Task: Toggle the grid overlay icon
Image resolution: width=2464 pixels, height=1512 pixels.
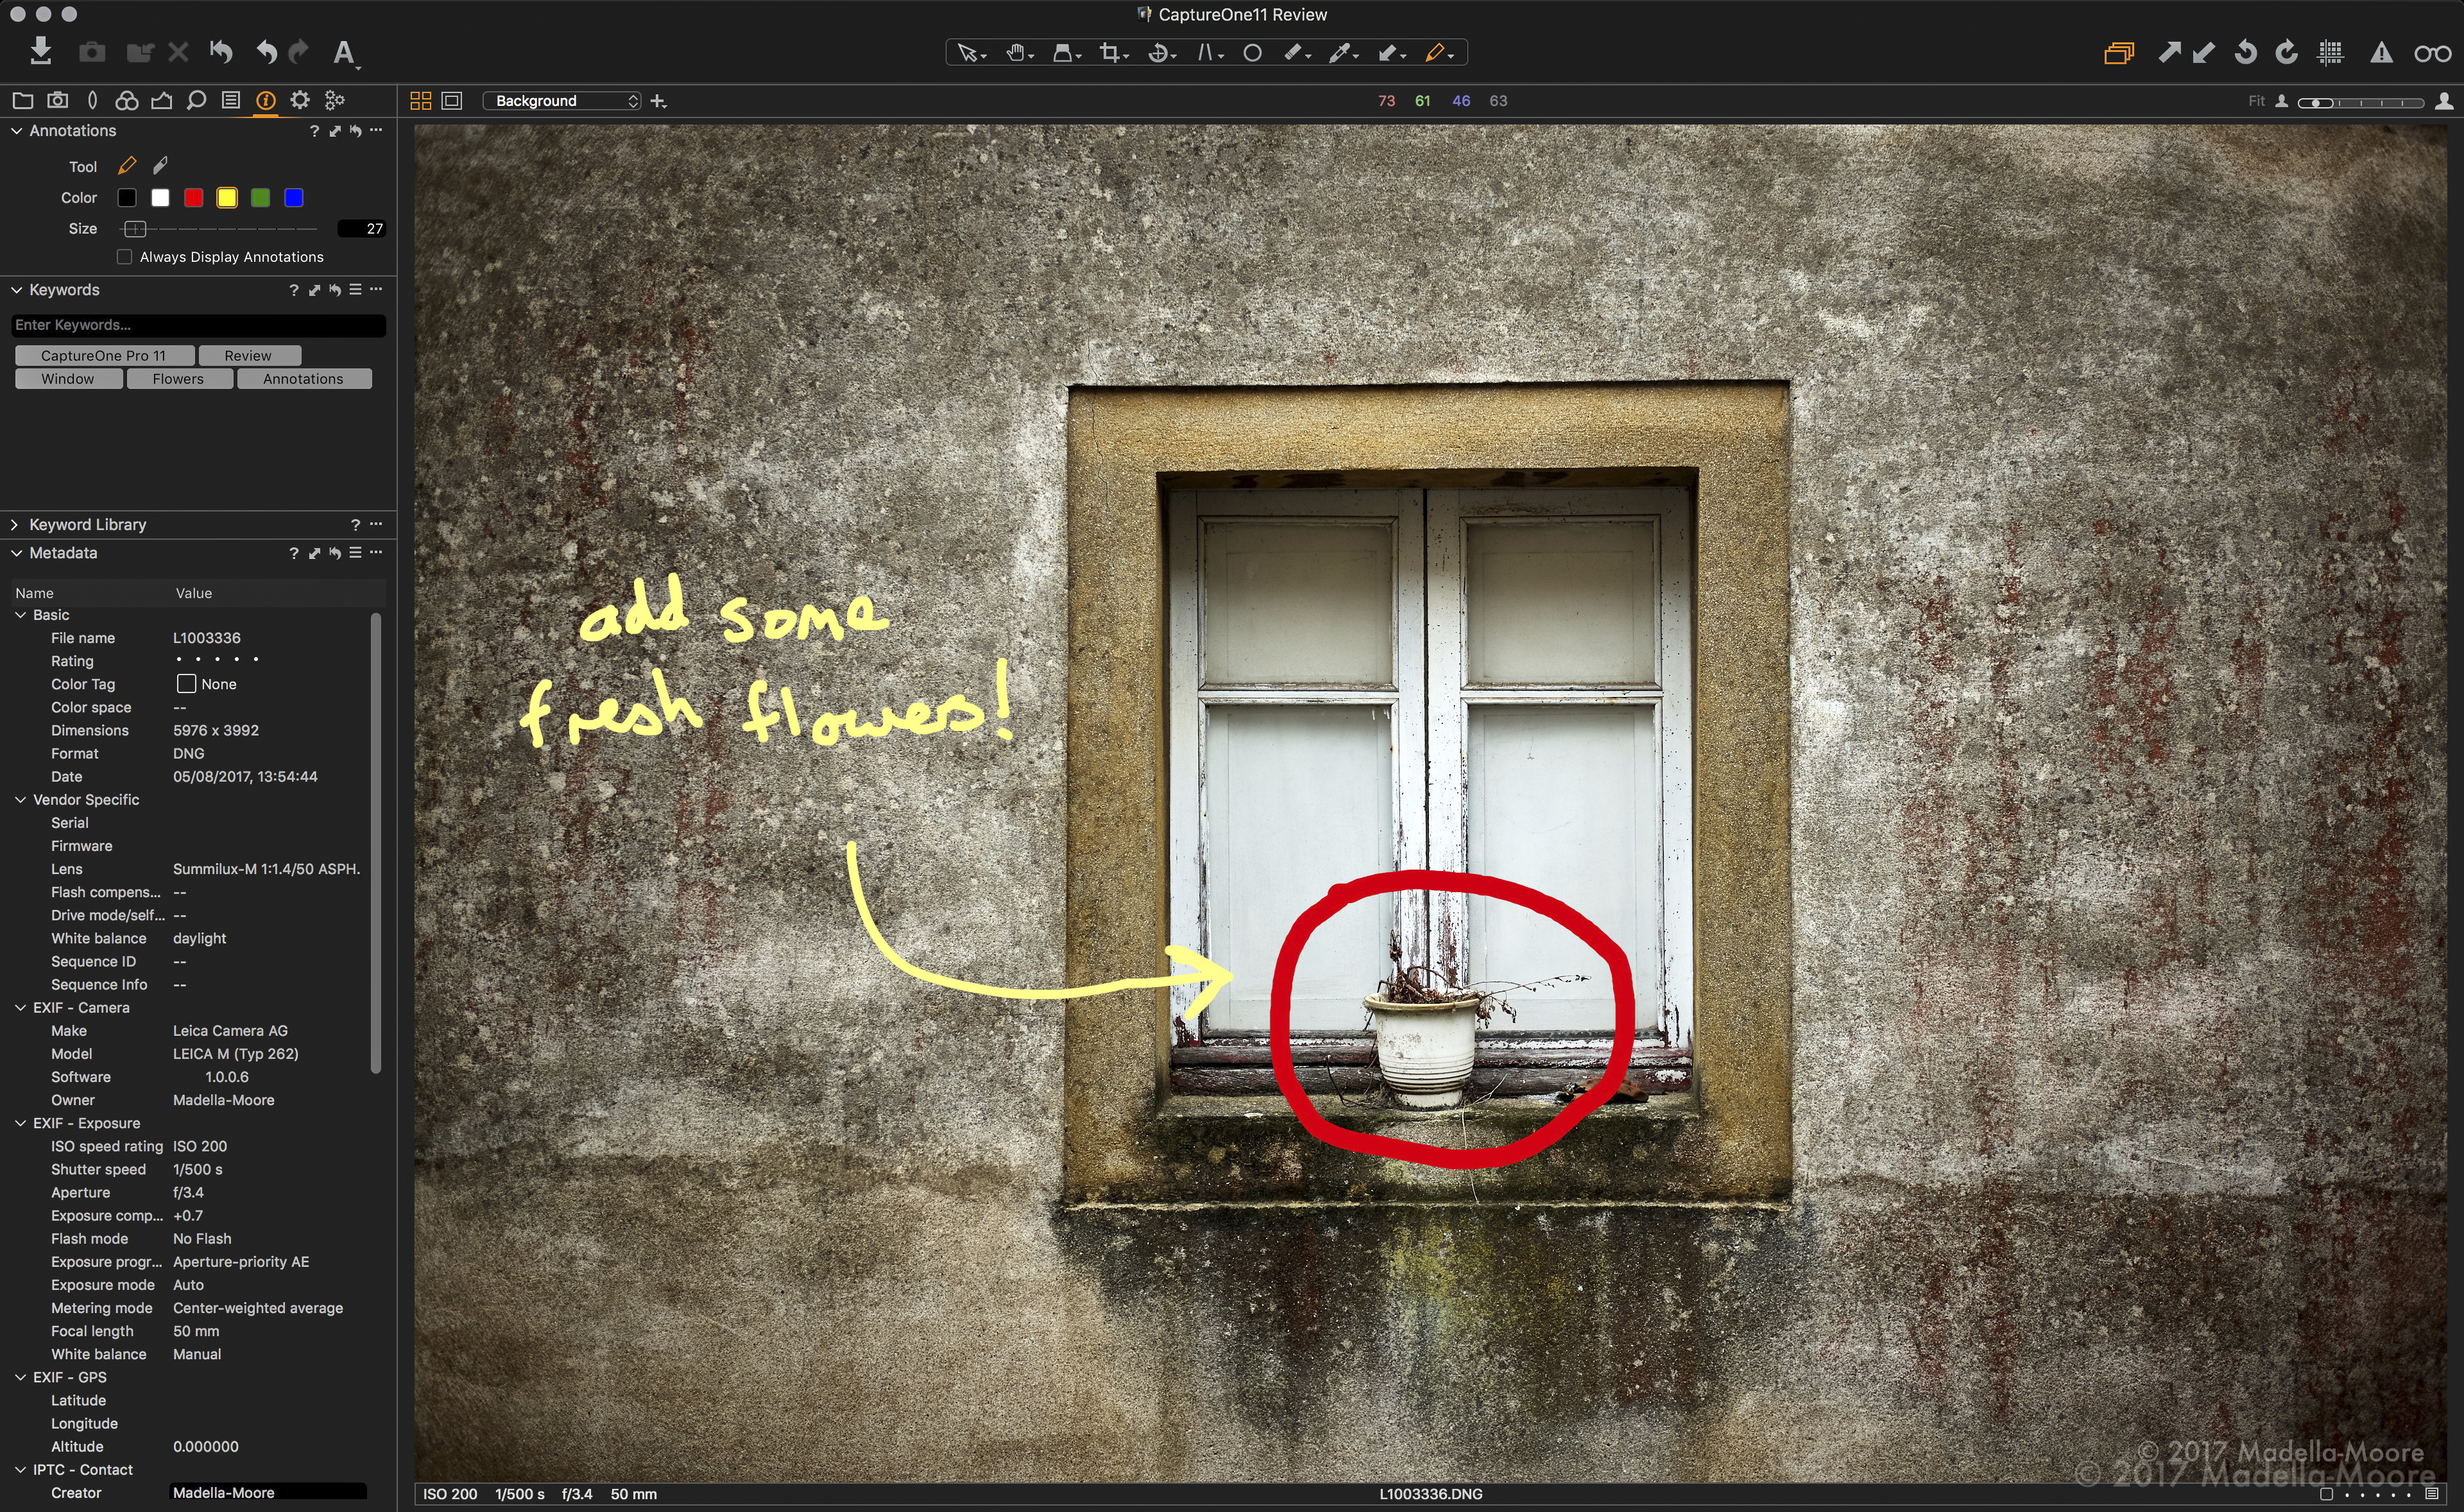Action: 2330,52
